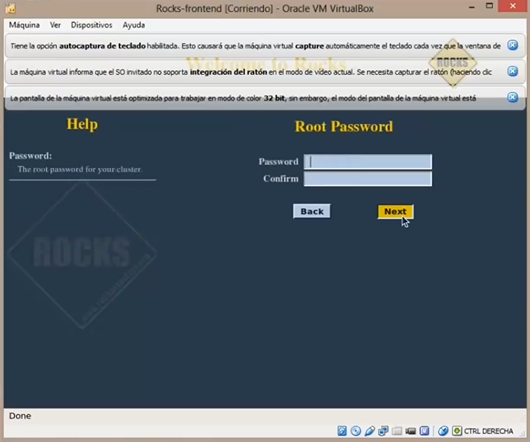
Task: Click the Back button
Action: [x=312, y=211]
